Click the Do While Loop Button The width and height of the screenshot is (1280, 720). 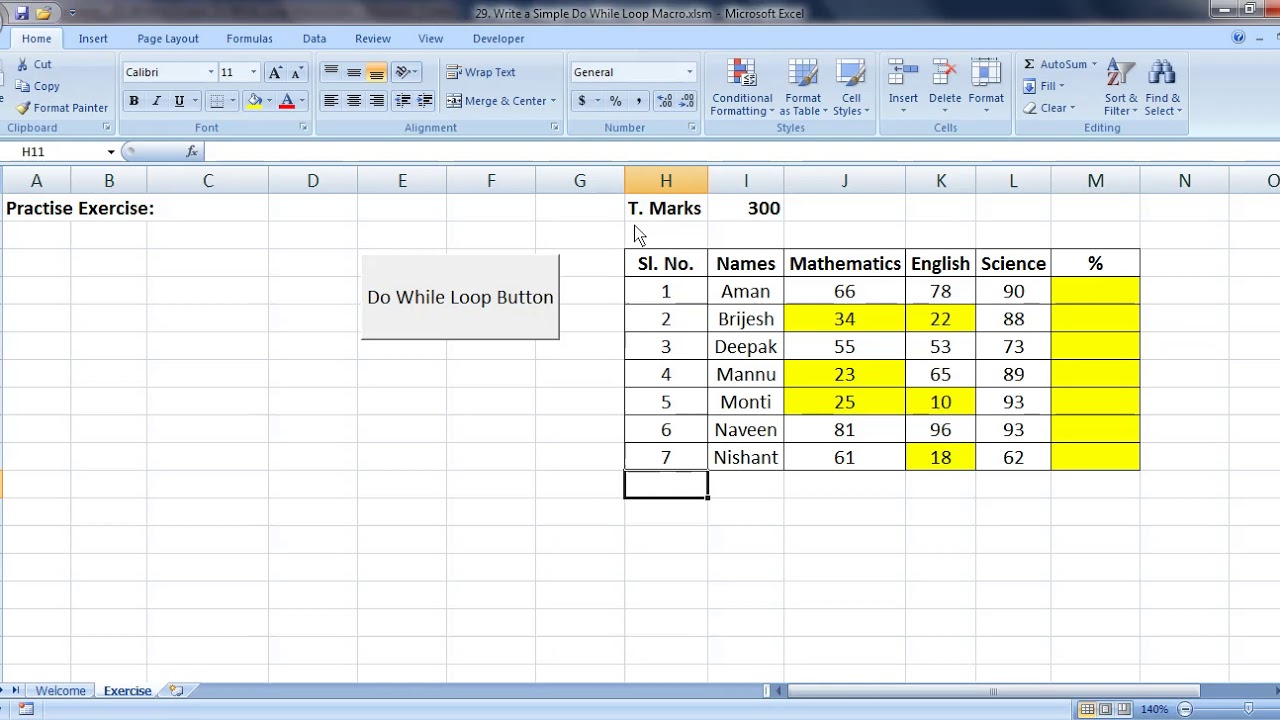point(460,297)
